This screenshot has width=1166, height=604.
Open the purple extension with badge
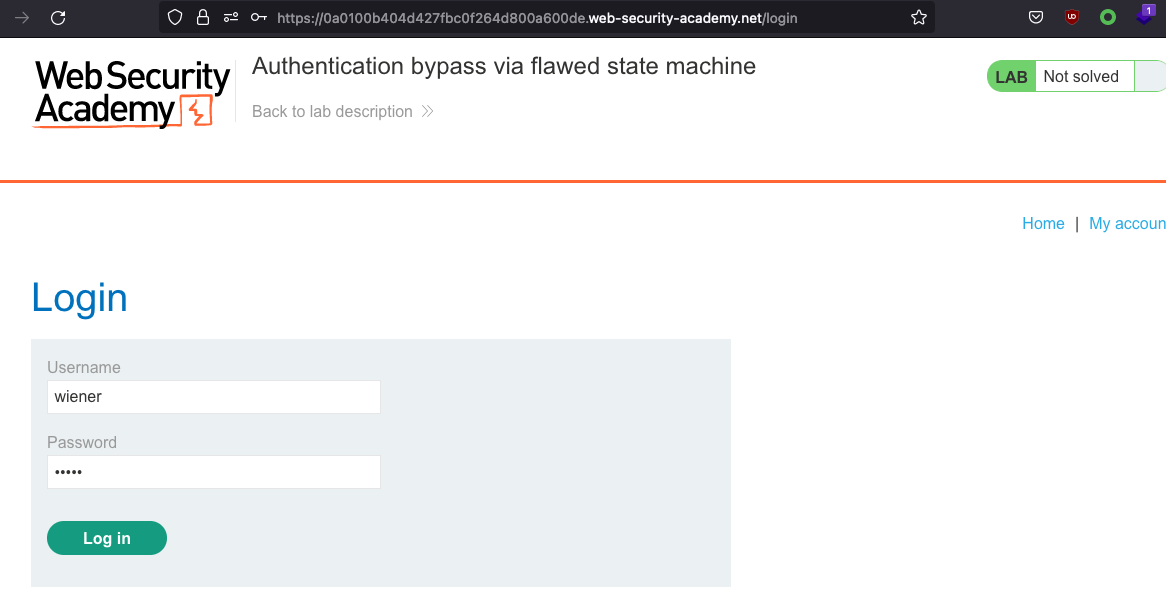pos(1143,15)
